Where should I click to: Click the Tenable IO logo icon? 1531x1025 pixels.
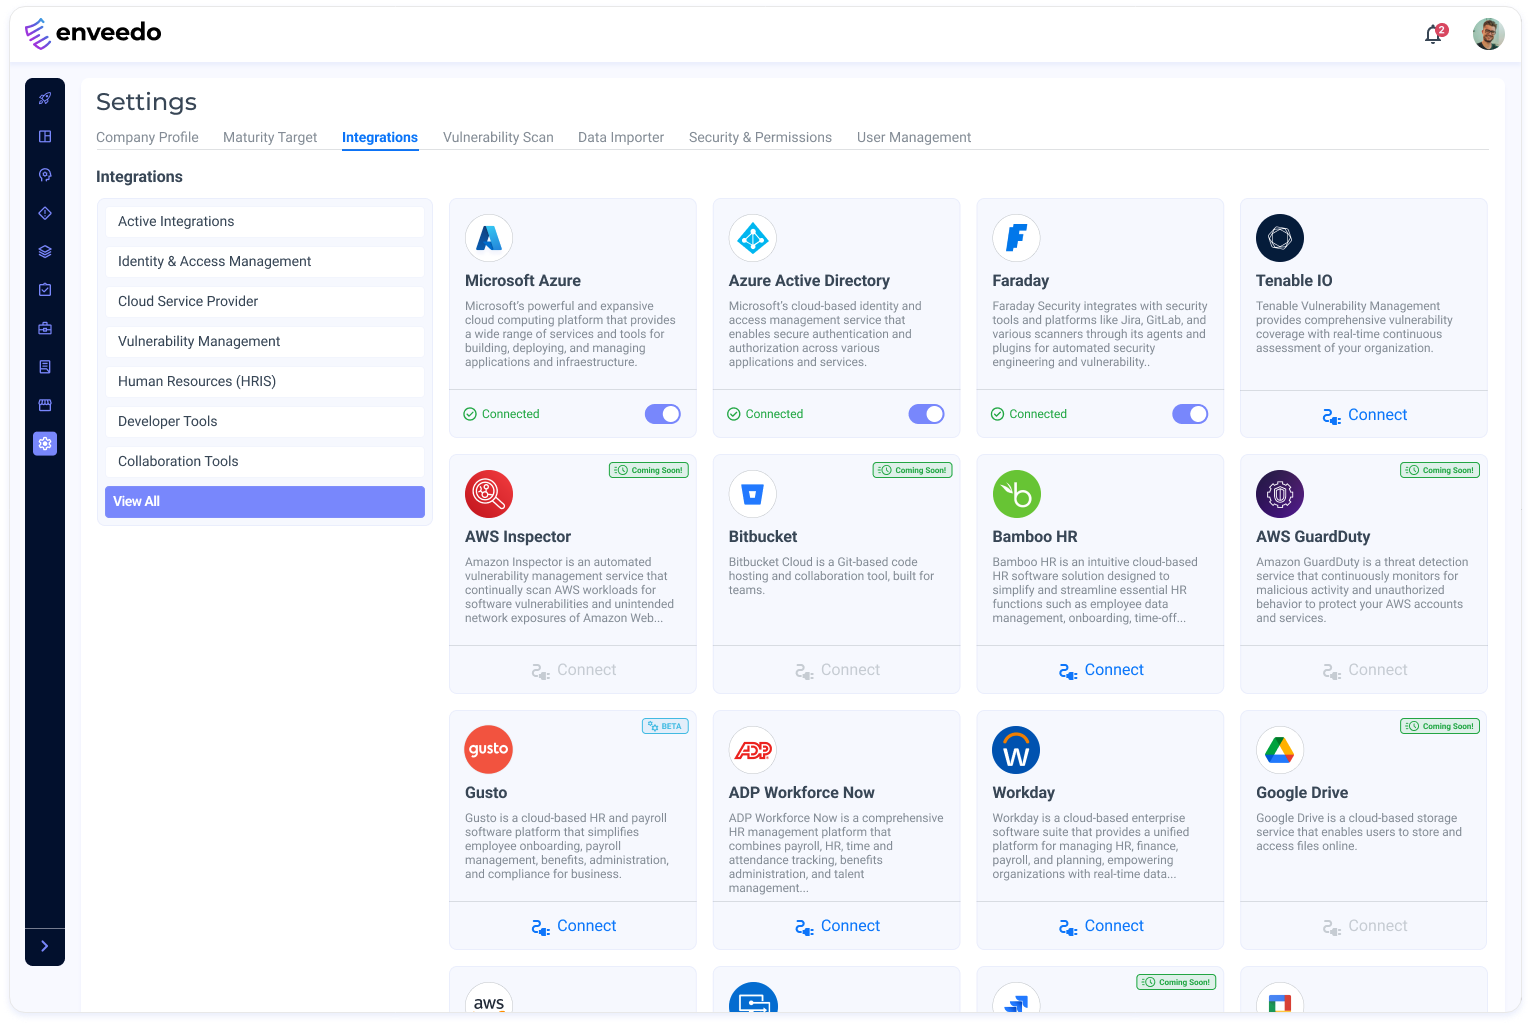1280,238
